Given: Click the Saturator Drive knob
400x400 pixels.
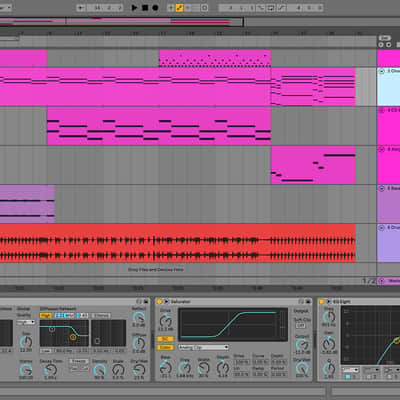Looking at the screenshot, I should click(165, 321).
